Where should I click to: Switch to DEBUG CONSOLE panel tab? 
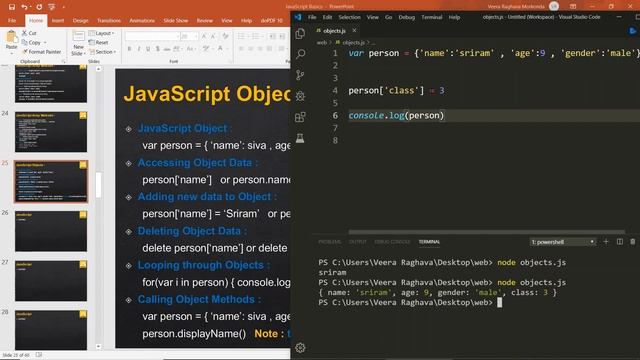[392, 242]
